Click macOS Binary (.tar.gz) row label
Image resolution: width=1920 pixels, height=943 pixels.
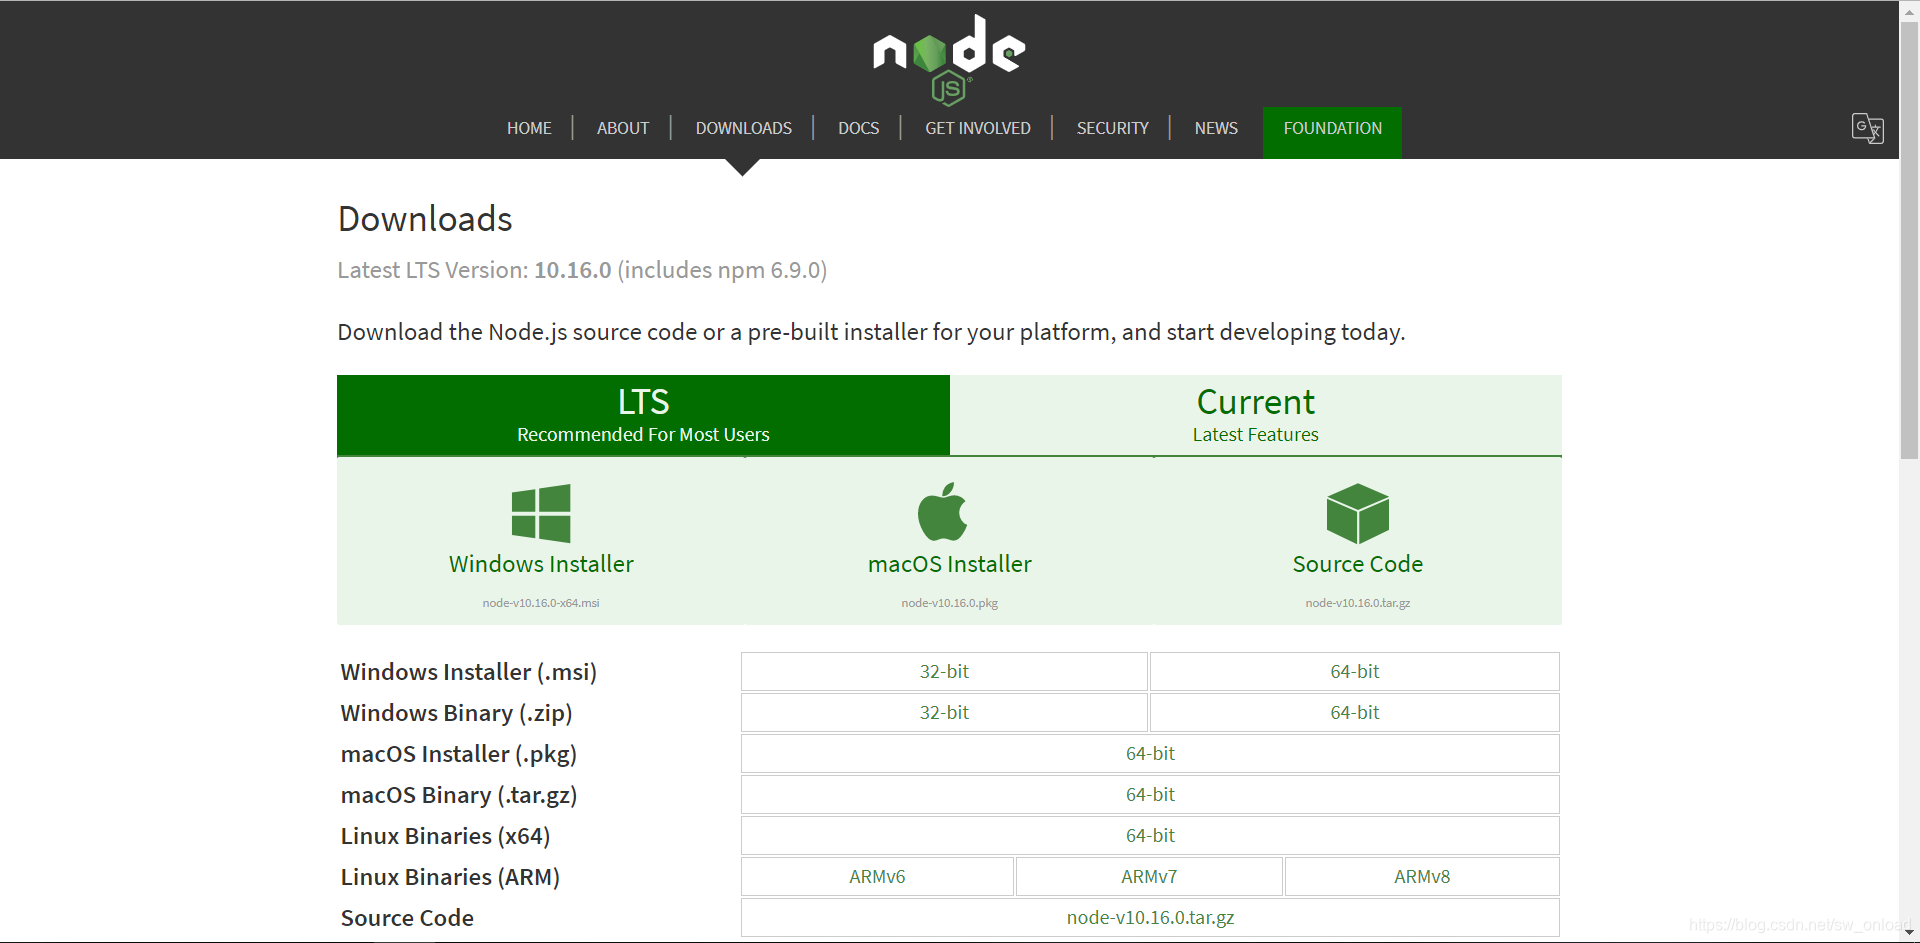click(x=459, y=795)
